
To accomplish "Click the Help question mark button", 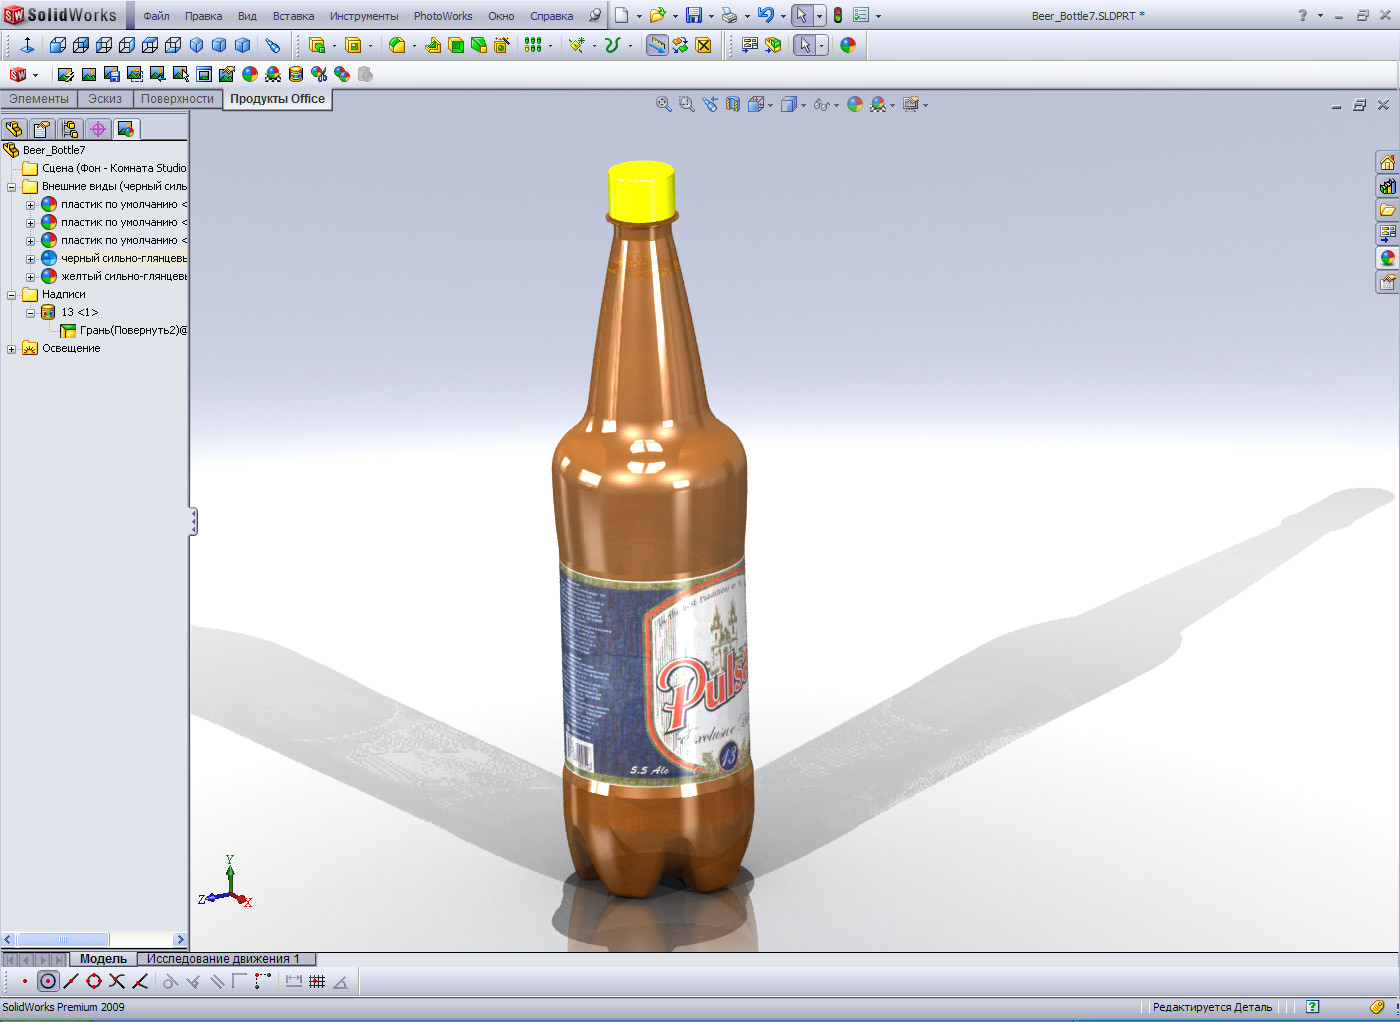I will point(1302,15).
